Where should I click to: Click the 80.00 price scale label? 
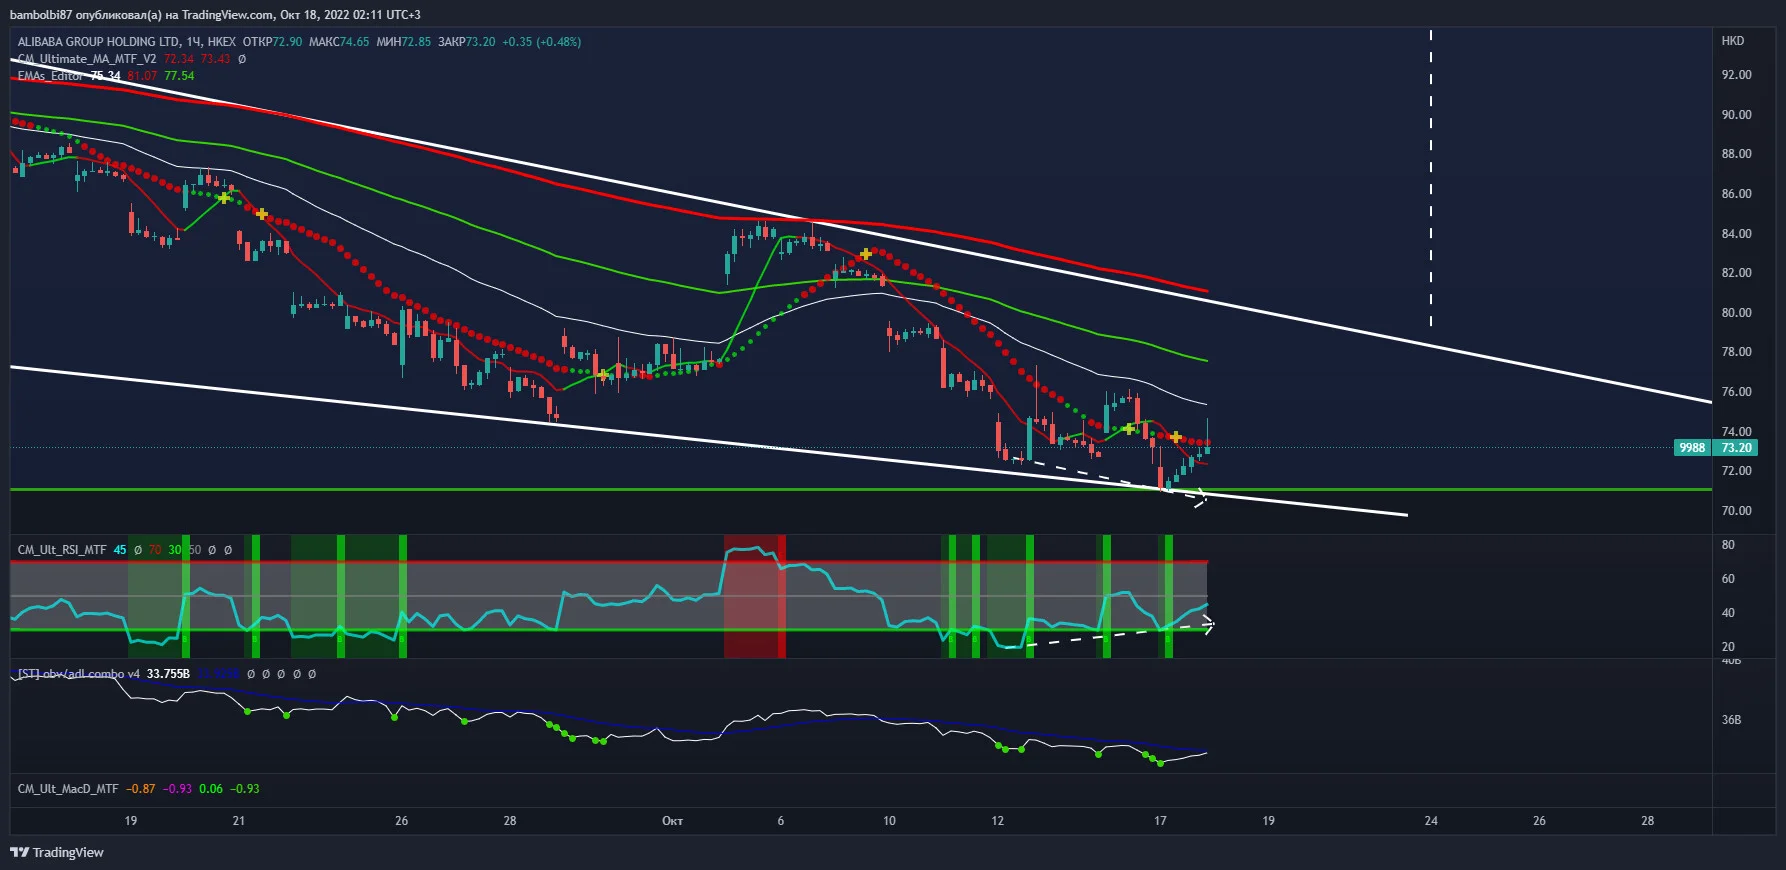coord(1736,313)
